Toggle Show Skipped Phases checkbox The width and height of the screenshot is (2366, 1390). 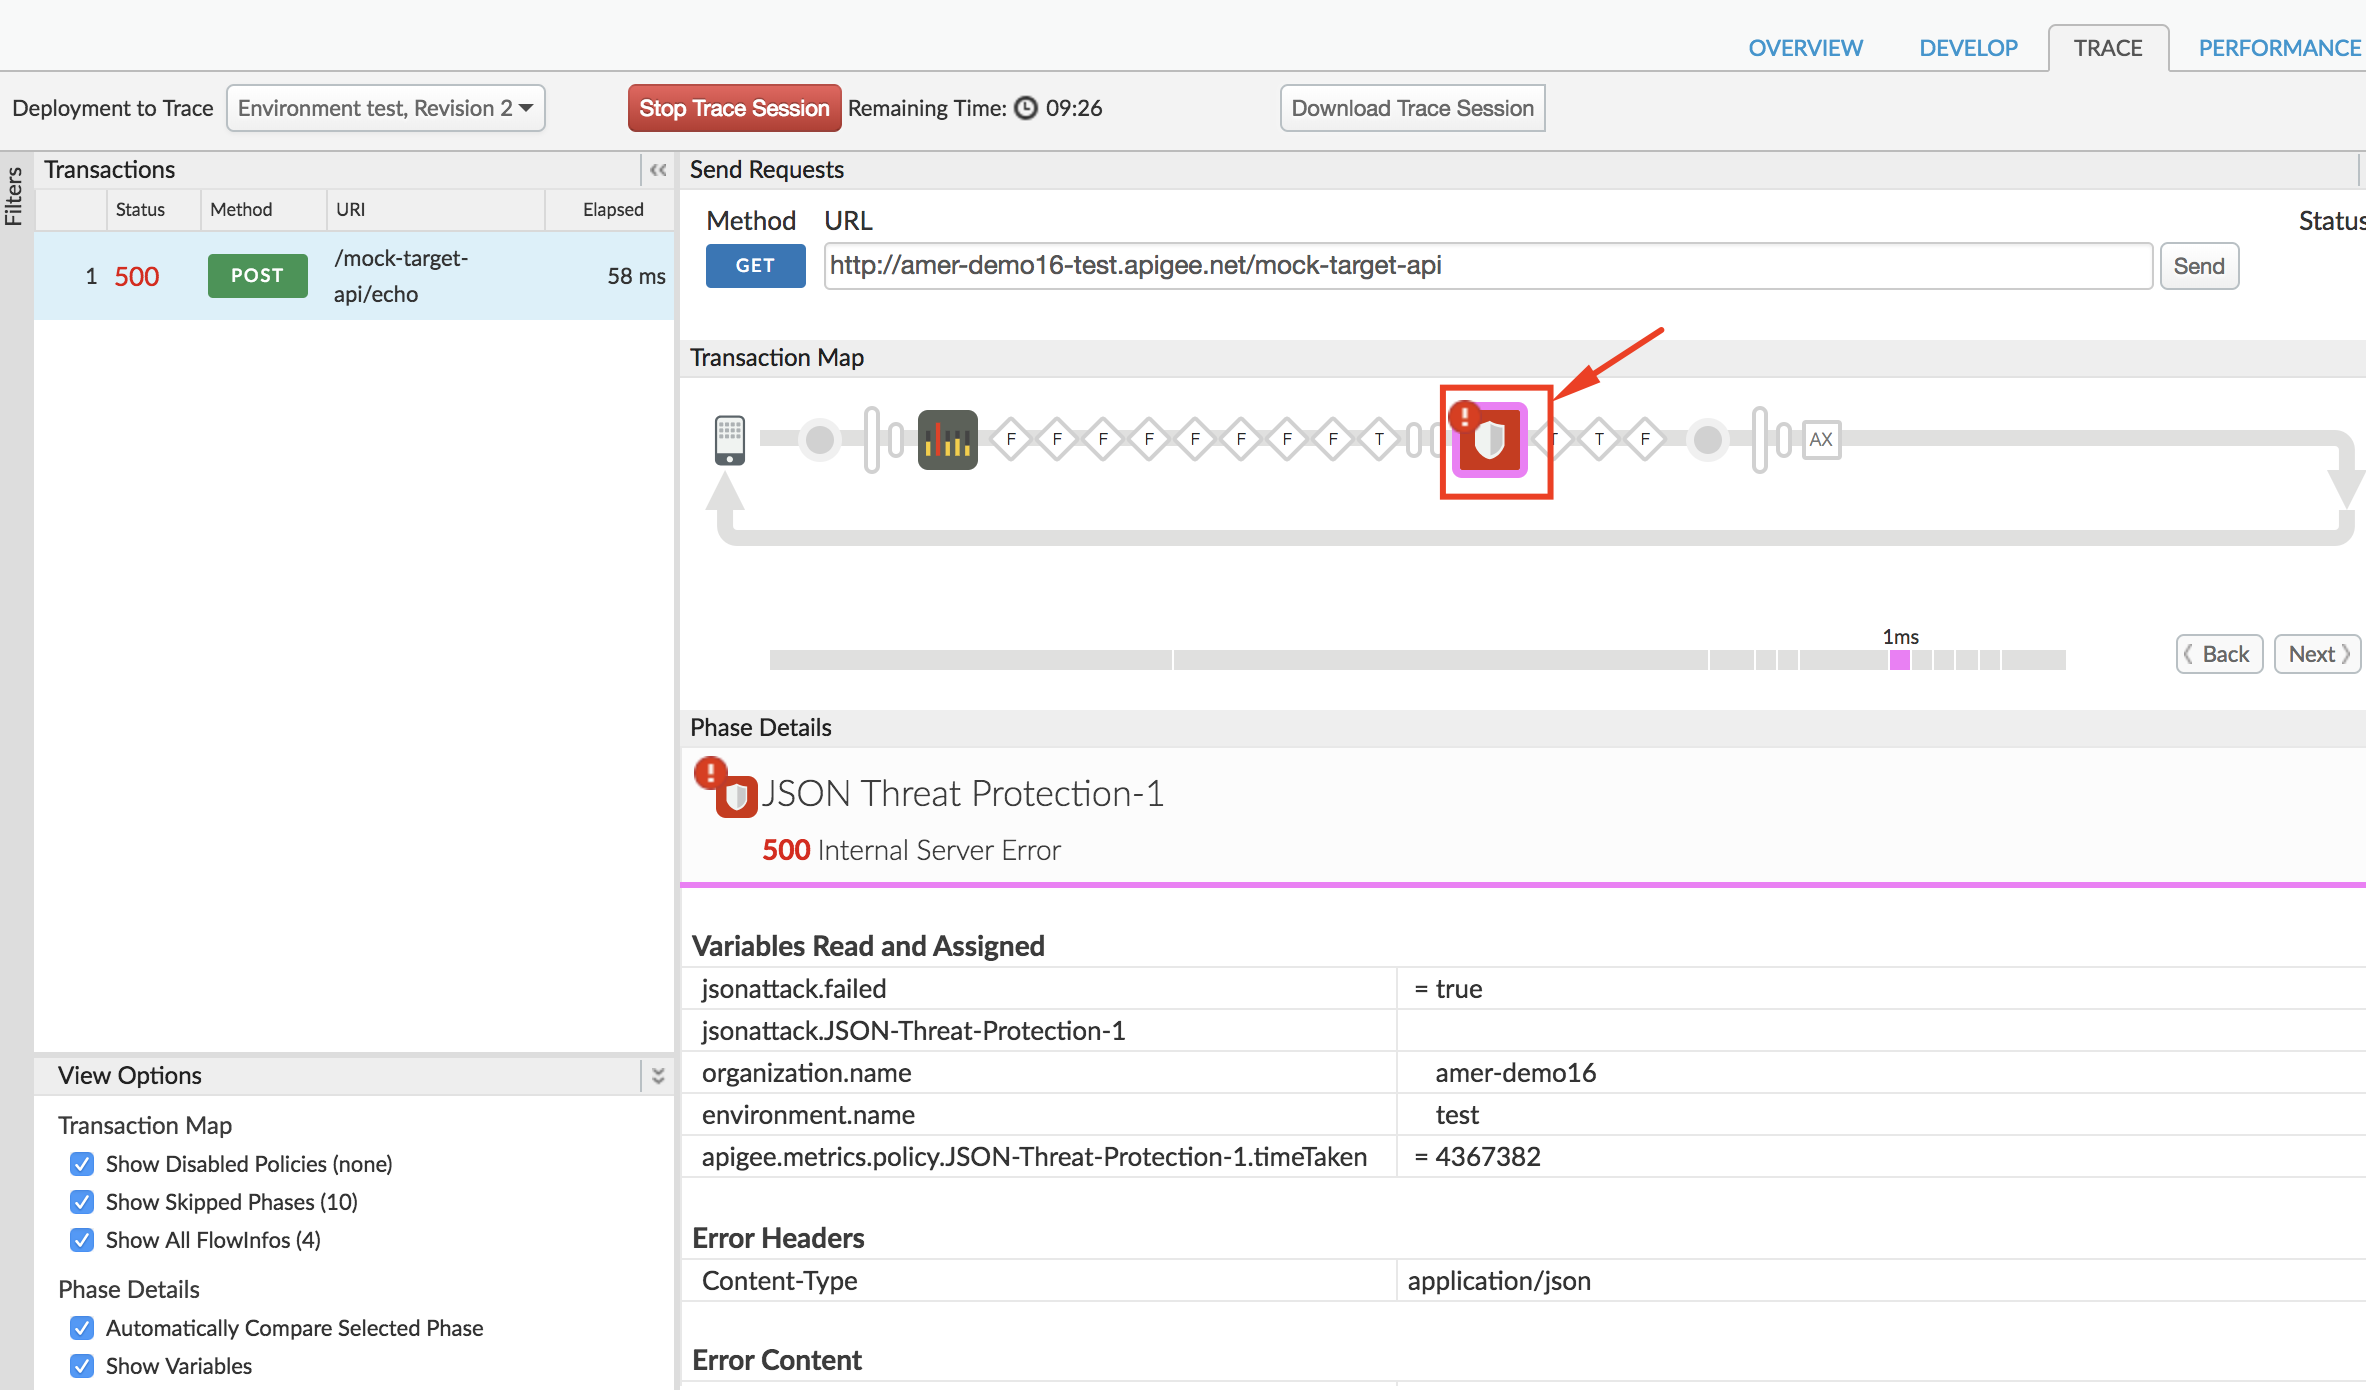click(82, 1202)
